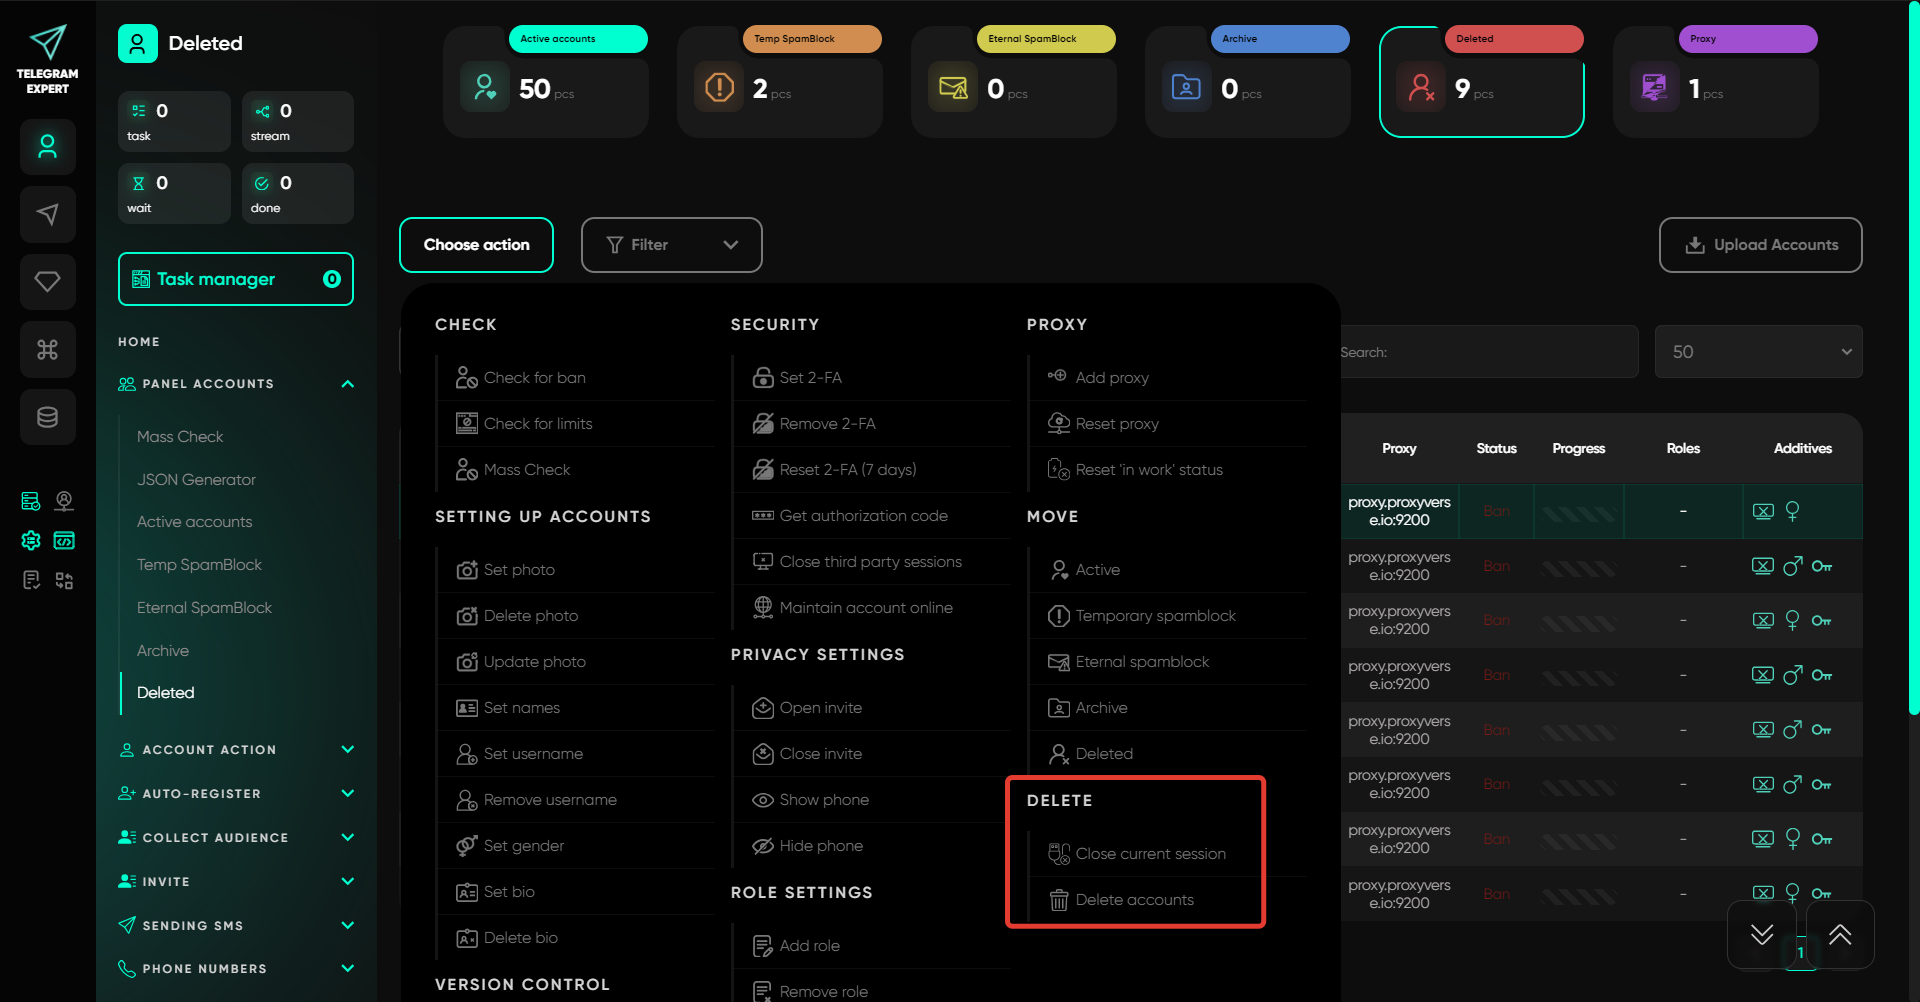Expand the Account Action sidebar section
The height and width of the screenshot is (1002, 1920).
coord(347,750)
